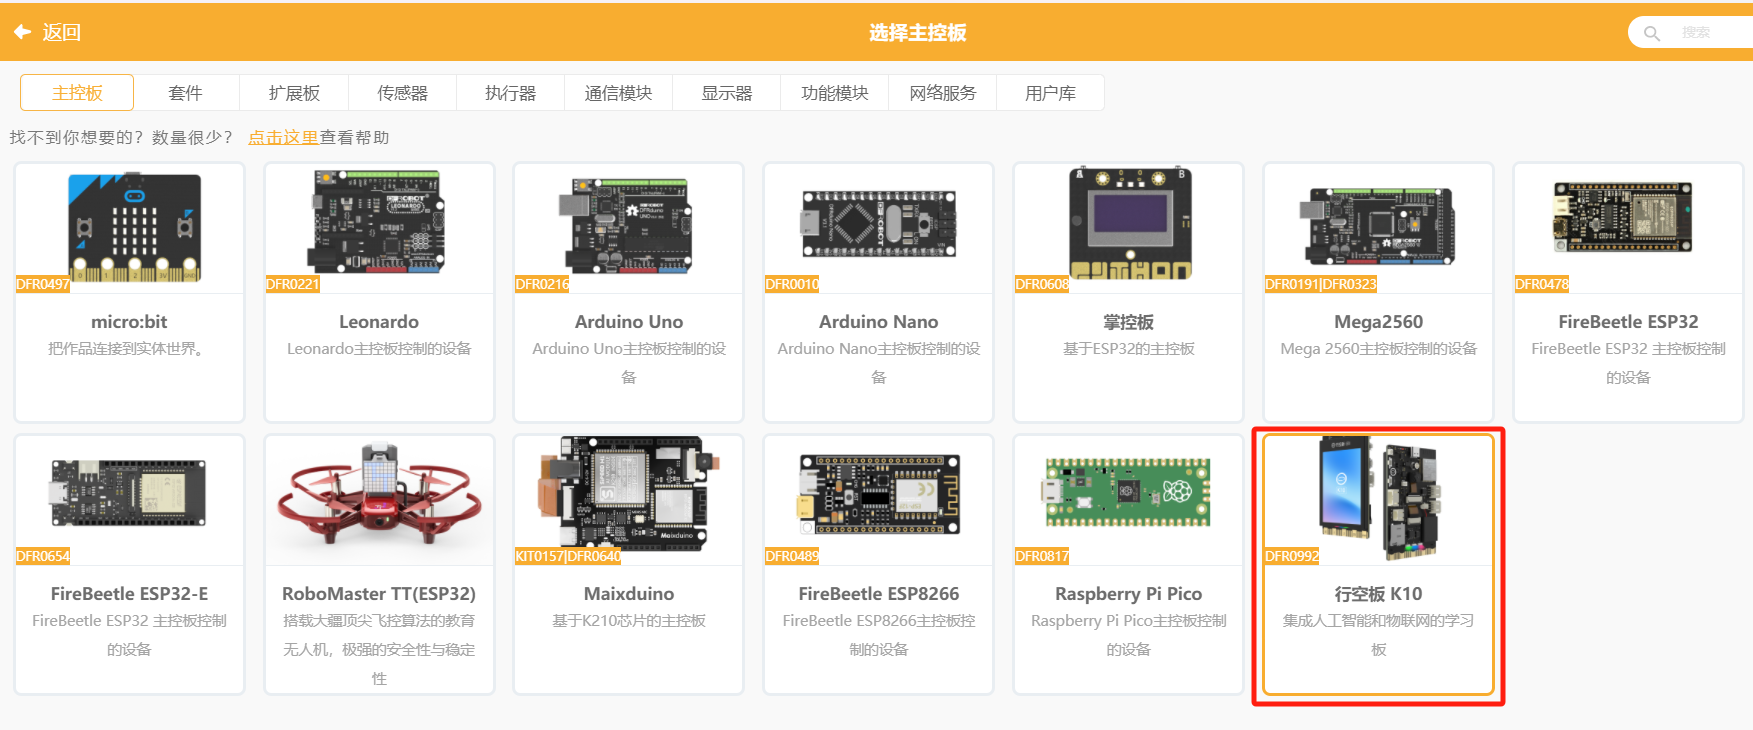Click the FireBeetle ESP8266 title

pyautogui.click(x=879, y=594)
